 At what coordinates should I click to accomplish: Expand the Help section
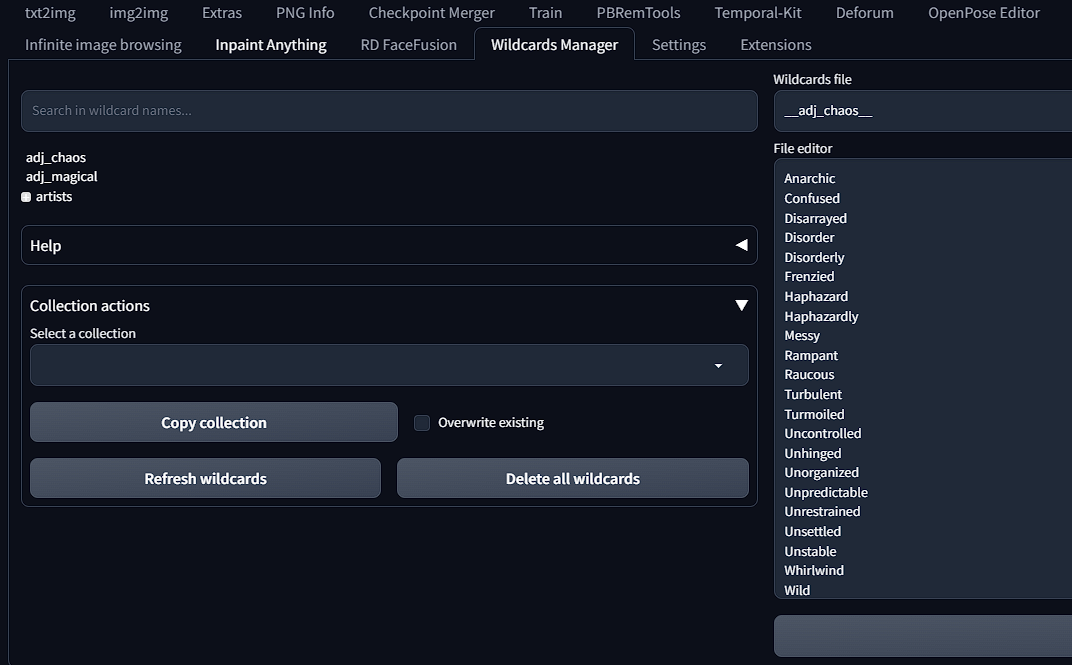(x=741, y=245)
